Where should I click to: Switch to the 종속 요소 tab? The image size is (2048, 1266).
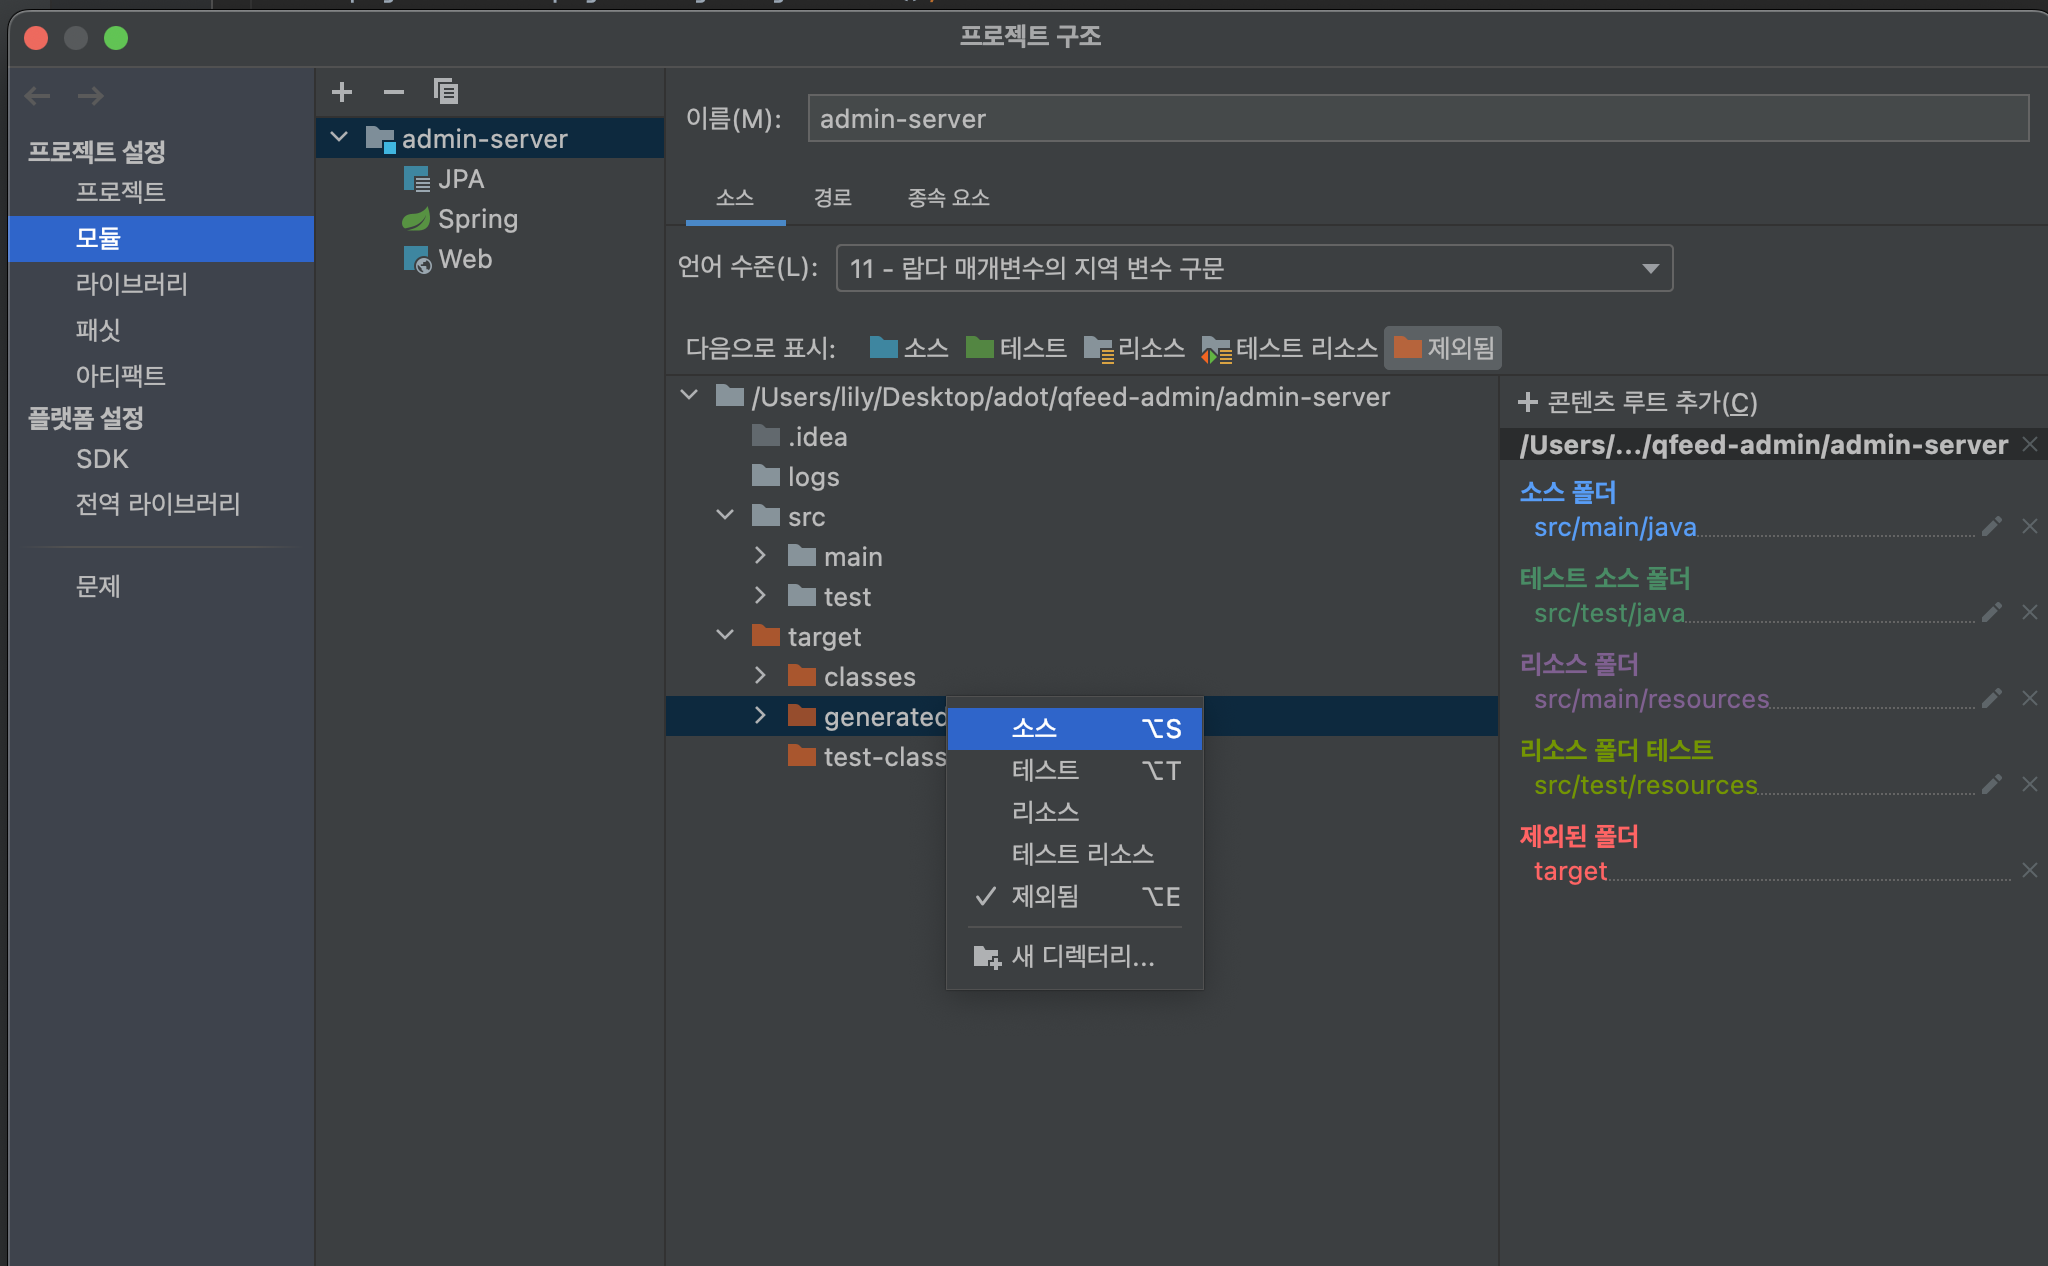(948, 198)
